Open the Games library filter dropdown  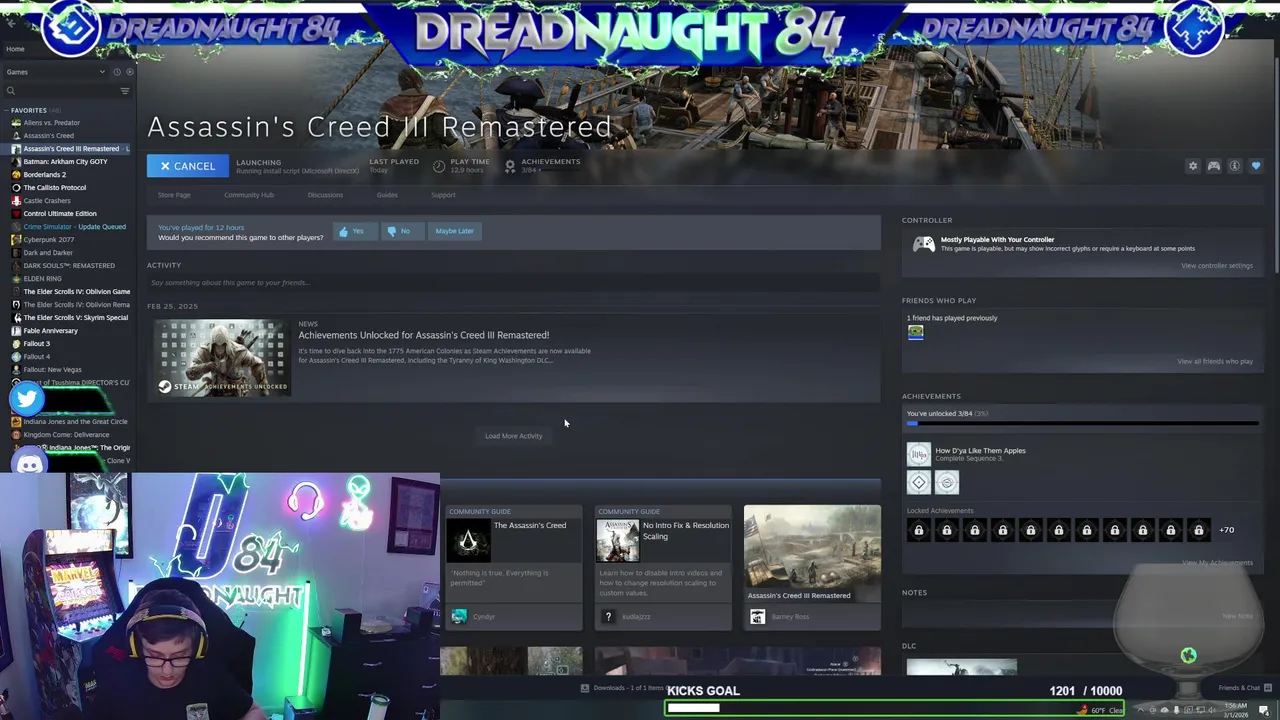[56, 72]
